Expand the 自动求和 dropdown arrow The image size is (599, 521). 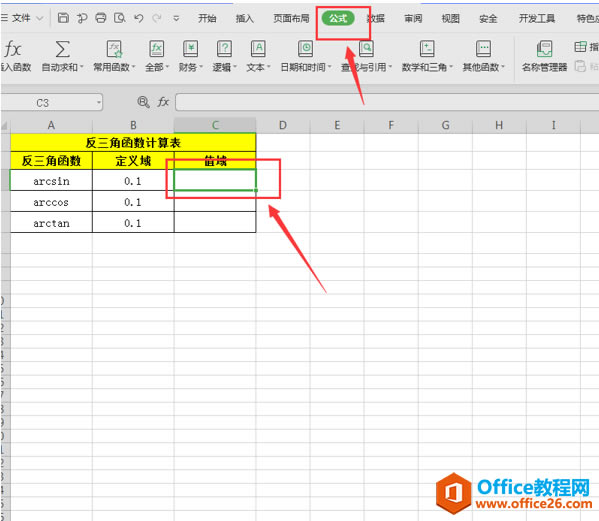pos(81,67)
